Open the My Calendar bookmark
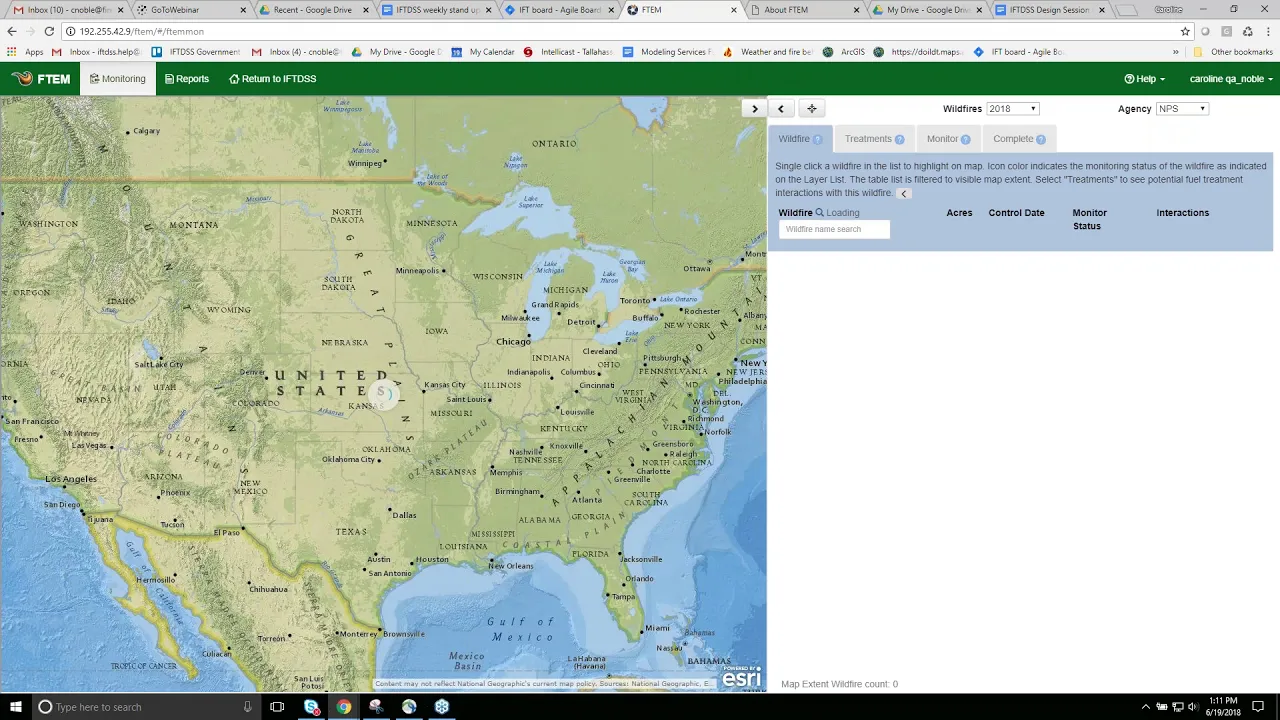Viewport: 1280px width, 720px height. pyautogui.click(x=483, y=52)
